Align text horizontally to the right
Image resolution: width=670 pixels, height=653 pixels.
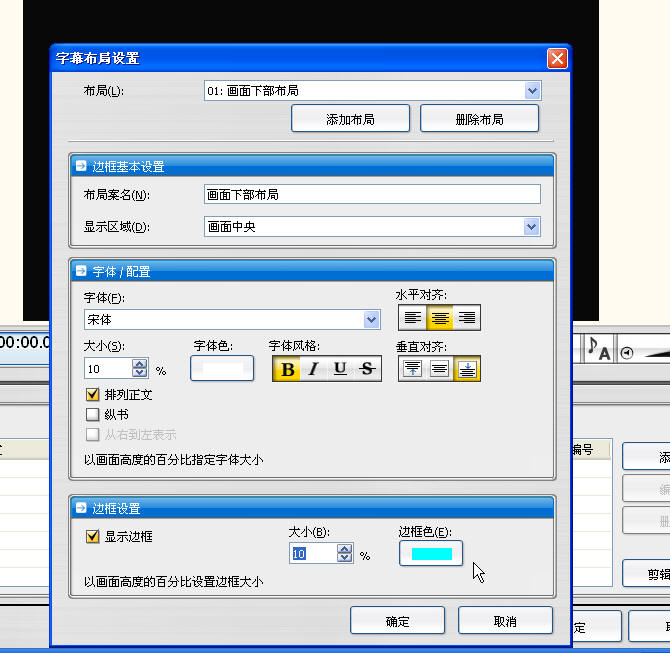[466, 318]
